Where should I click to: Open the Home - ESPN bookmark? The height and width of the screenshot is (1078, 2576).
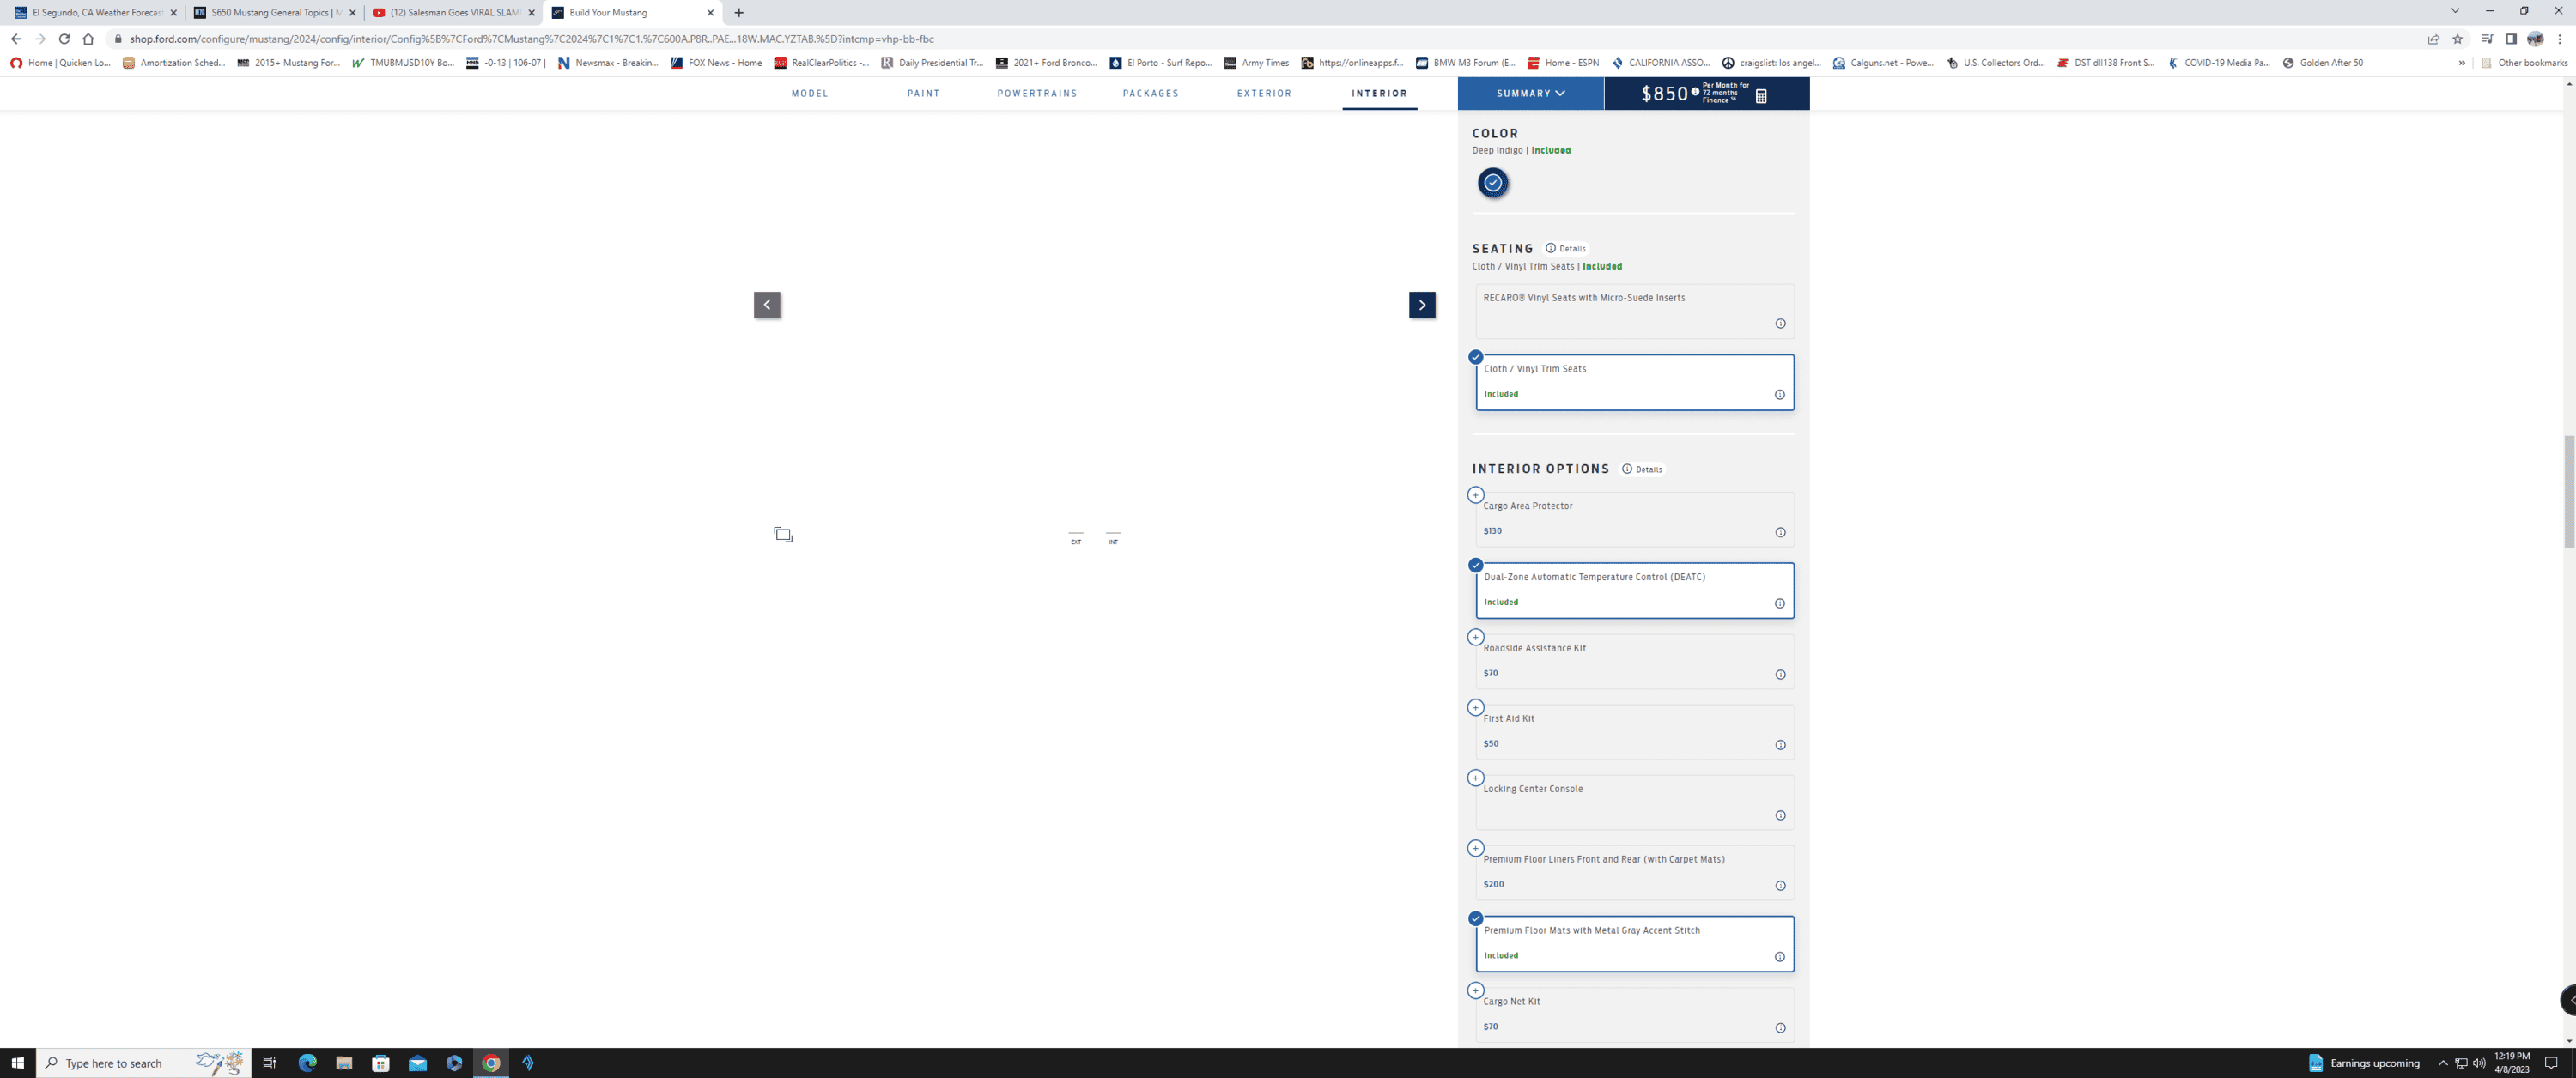(x=1563, y=63)
